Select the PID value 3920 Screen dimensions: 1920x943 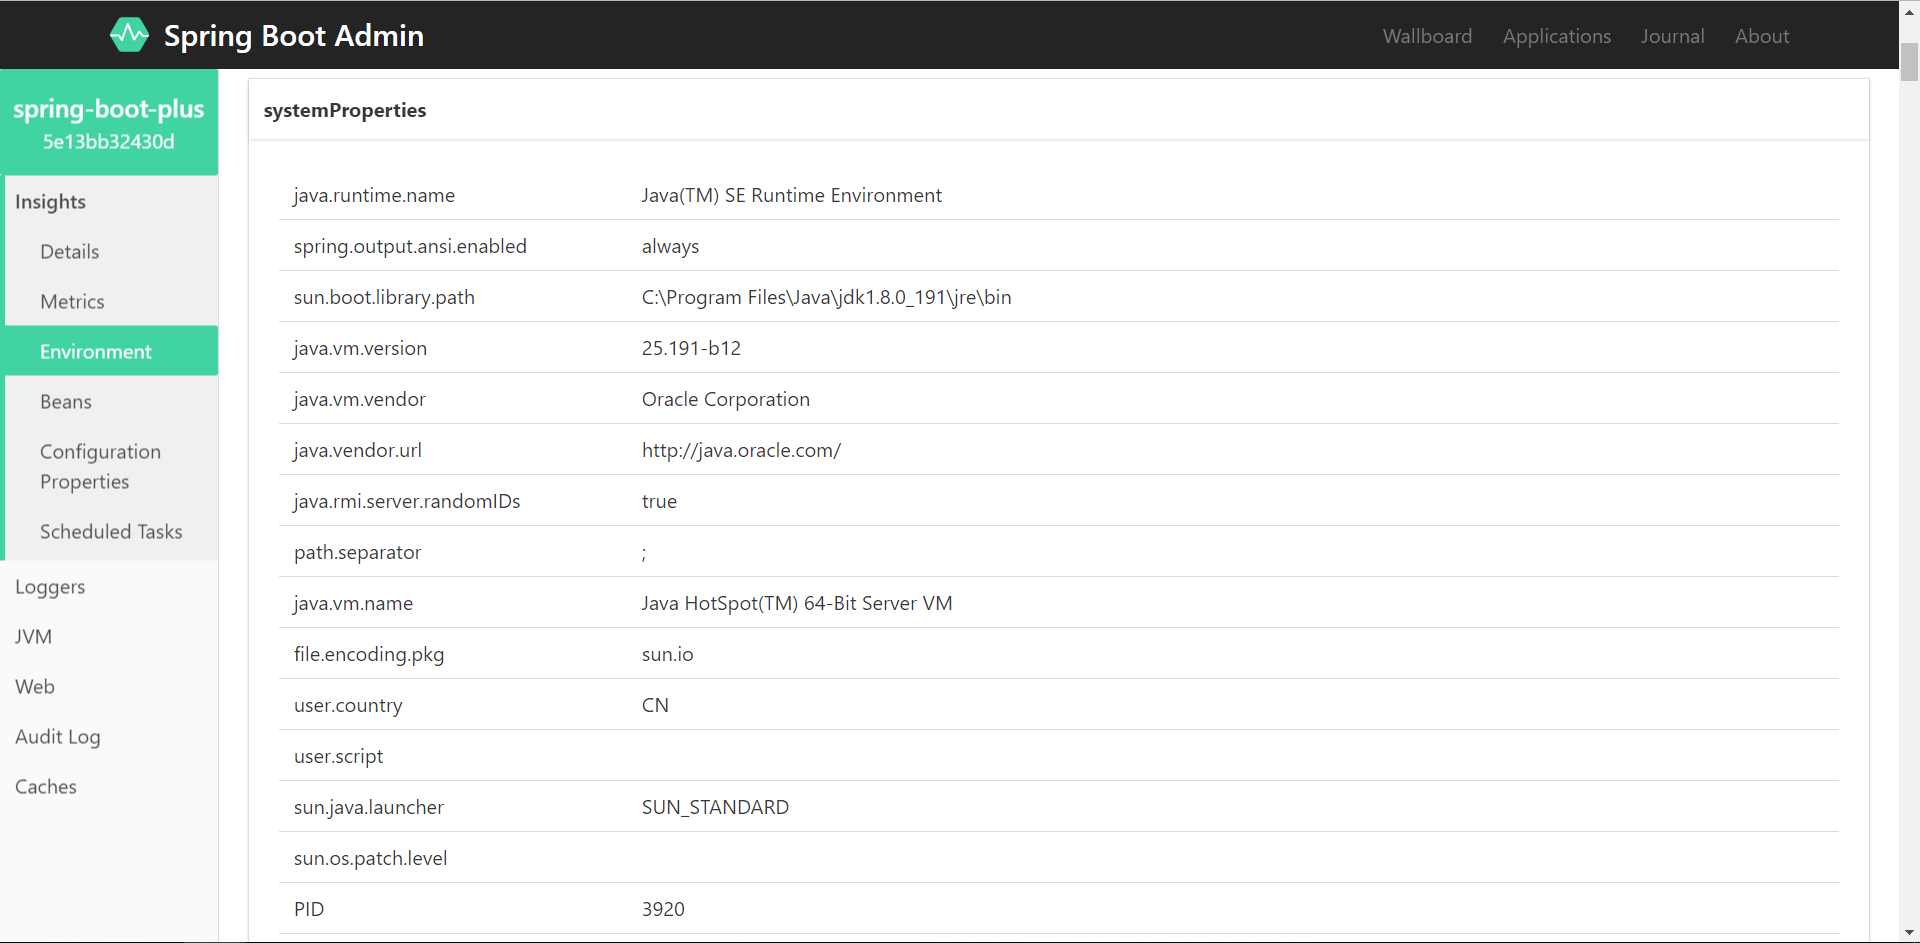coord(663,909)
